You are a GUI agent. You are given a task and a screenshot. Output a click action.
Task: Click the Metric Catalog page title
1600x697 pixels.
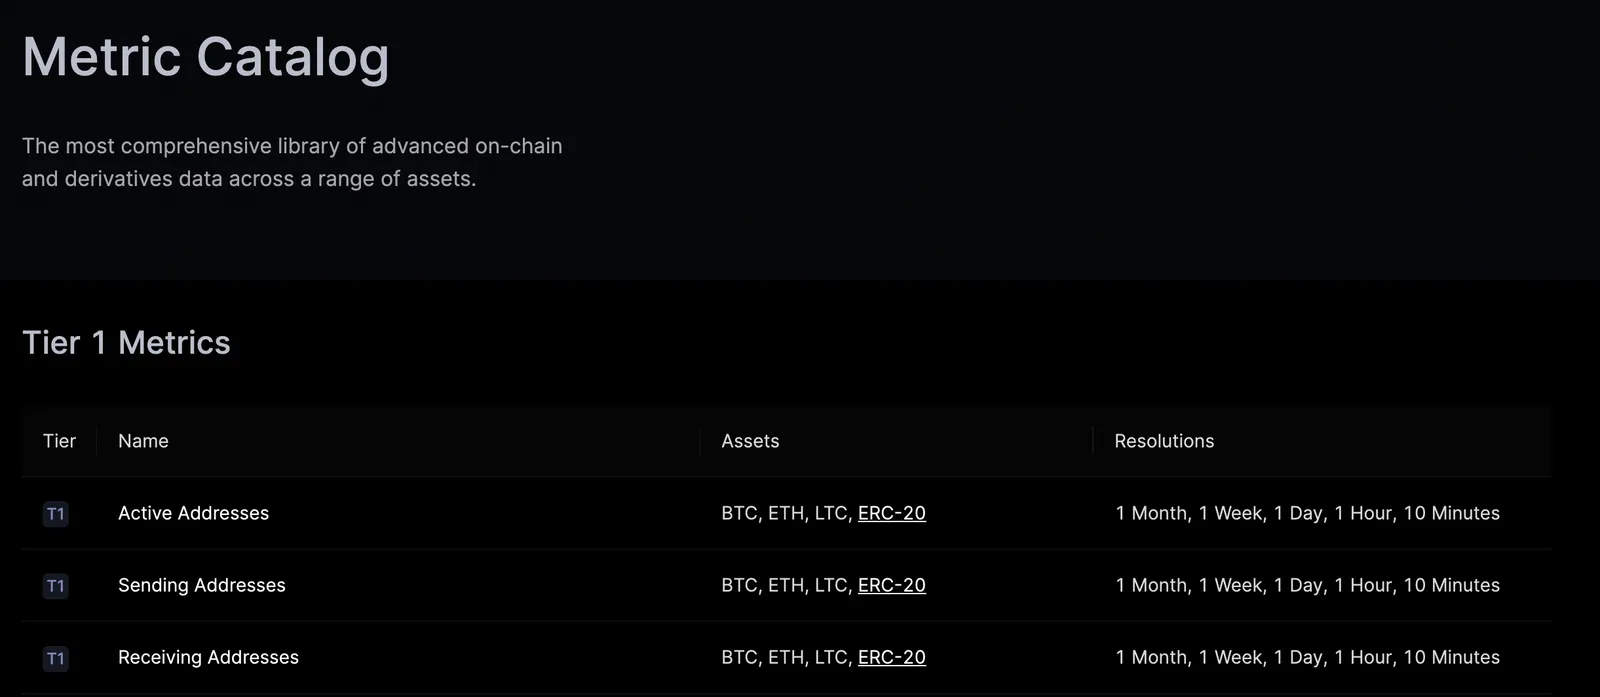tap(206, 58)
